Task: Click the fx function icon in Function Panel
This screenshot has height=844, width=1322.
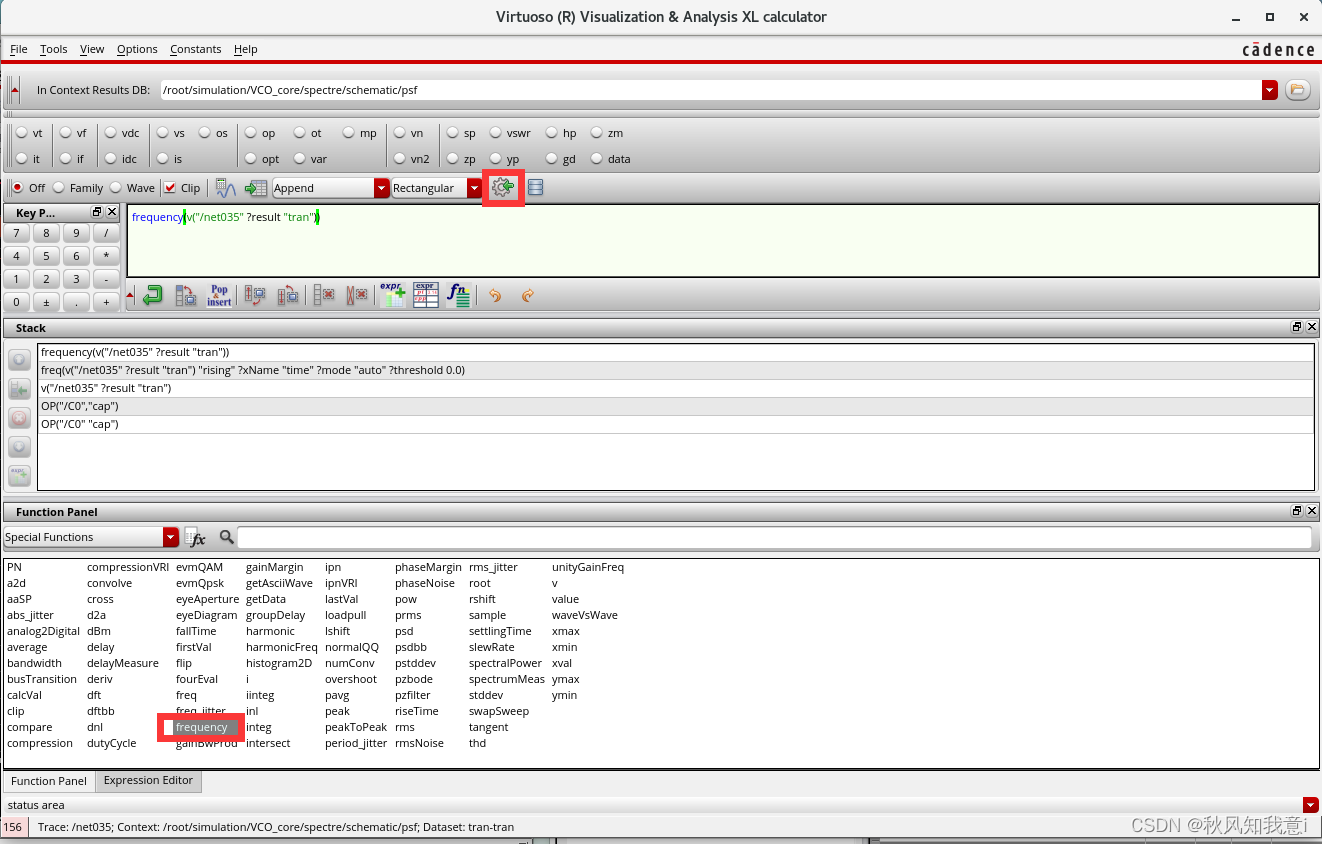Action: pyautogui.click(x=195, y=537)
